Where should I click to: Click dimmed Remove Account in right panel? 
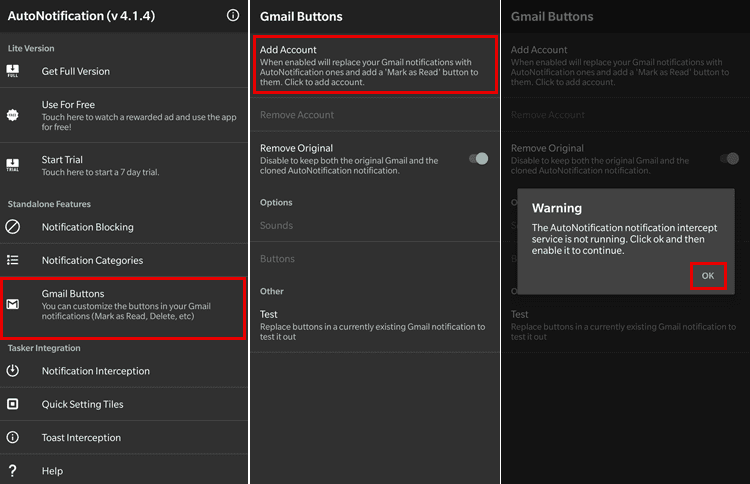pos(626,115)
